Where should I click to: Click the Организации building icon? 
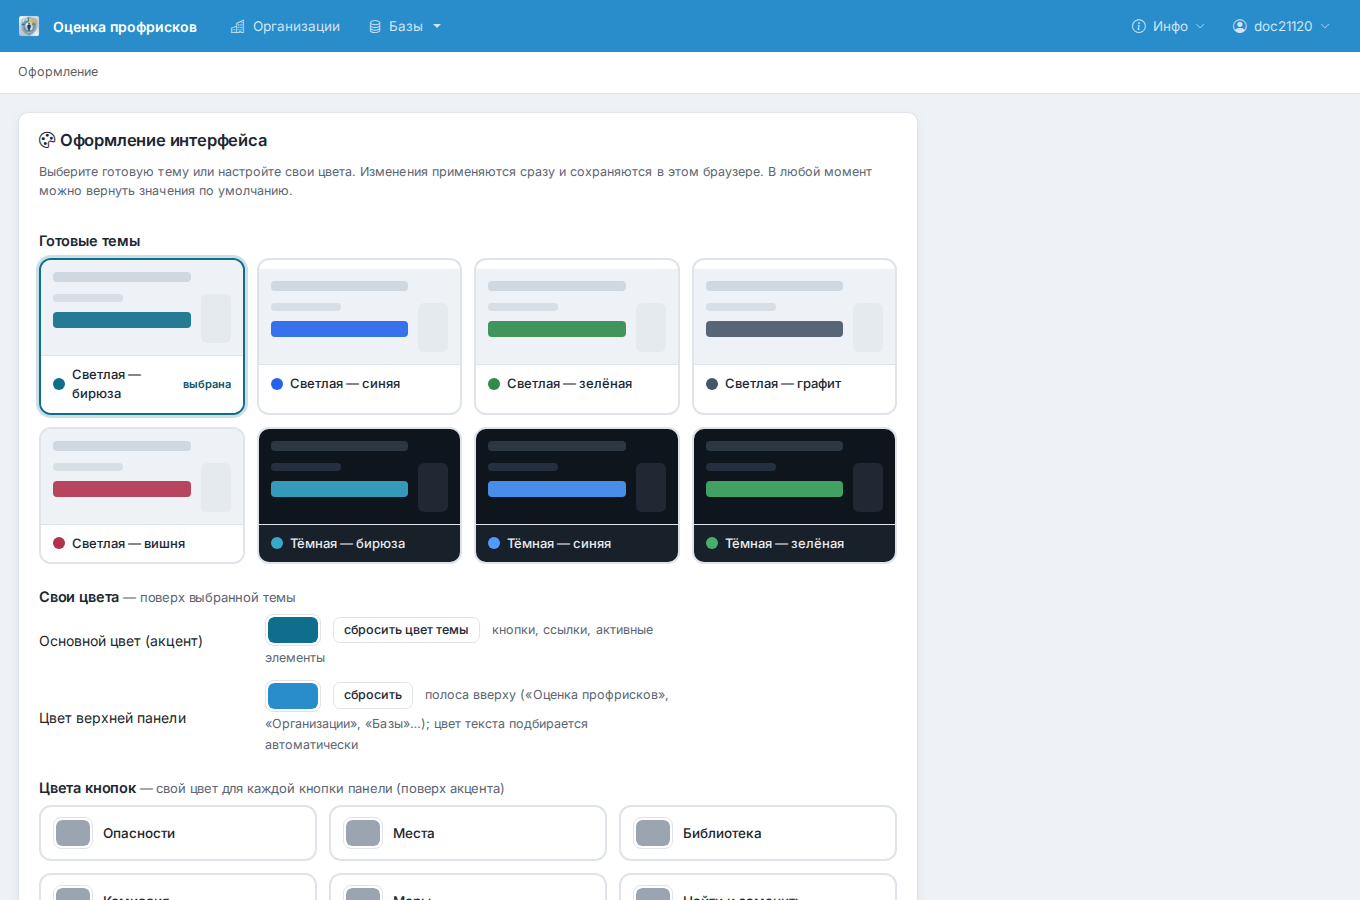pos(237,26)
